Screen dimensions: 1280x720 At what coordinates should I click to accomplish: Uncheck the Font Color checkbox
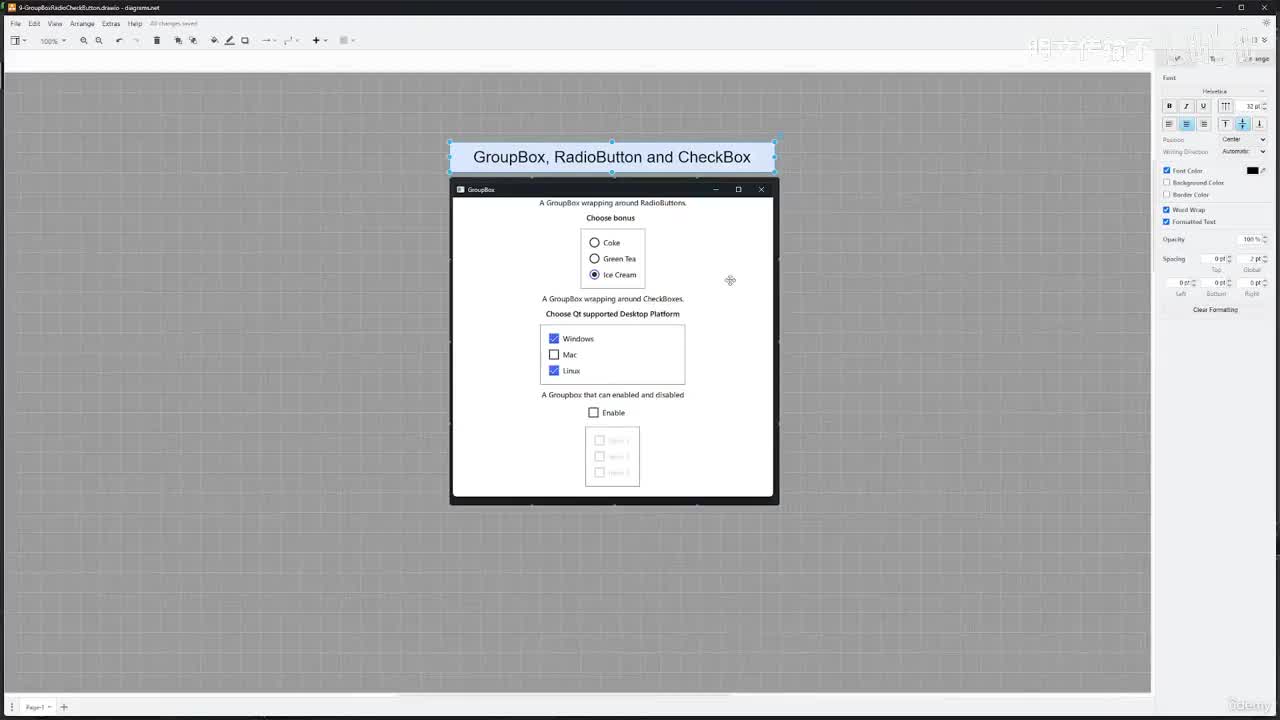click(x=1166, y=171)
